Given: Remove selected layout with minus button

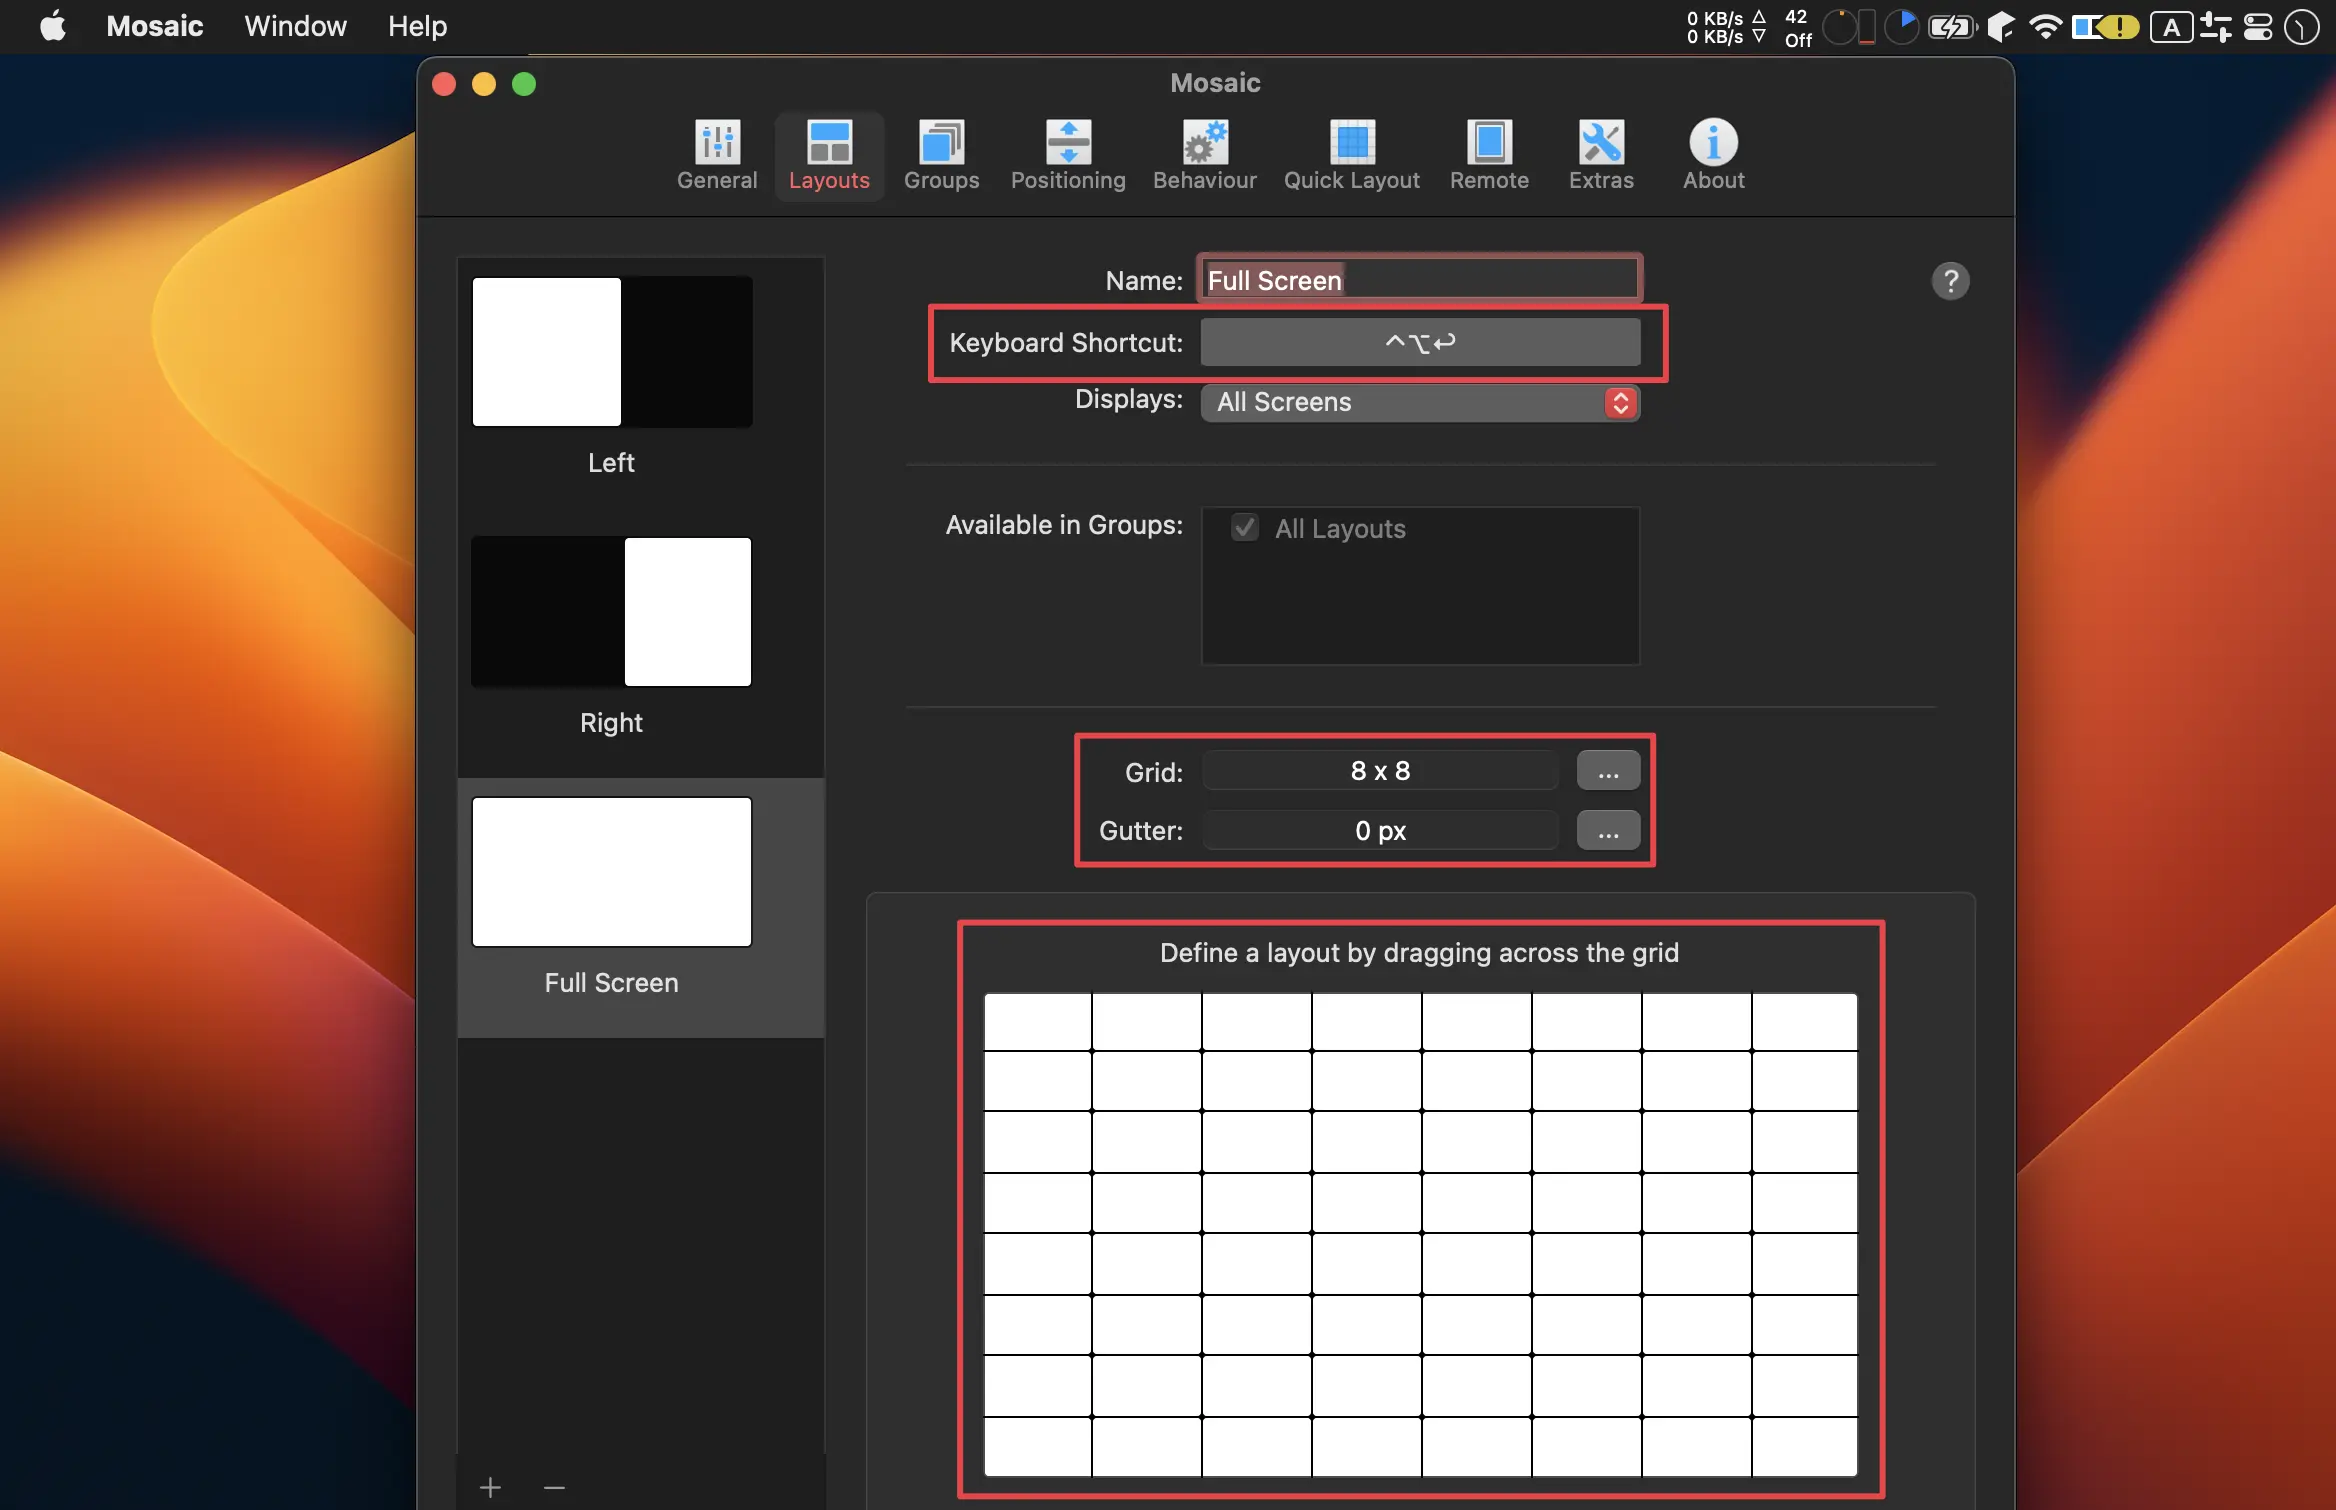Looking at the screenshot, I should [x=554, y=1487].
